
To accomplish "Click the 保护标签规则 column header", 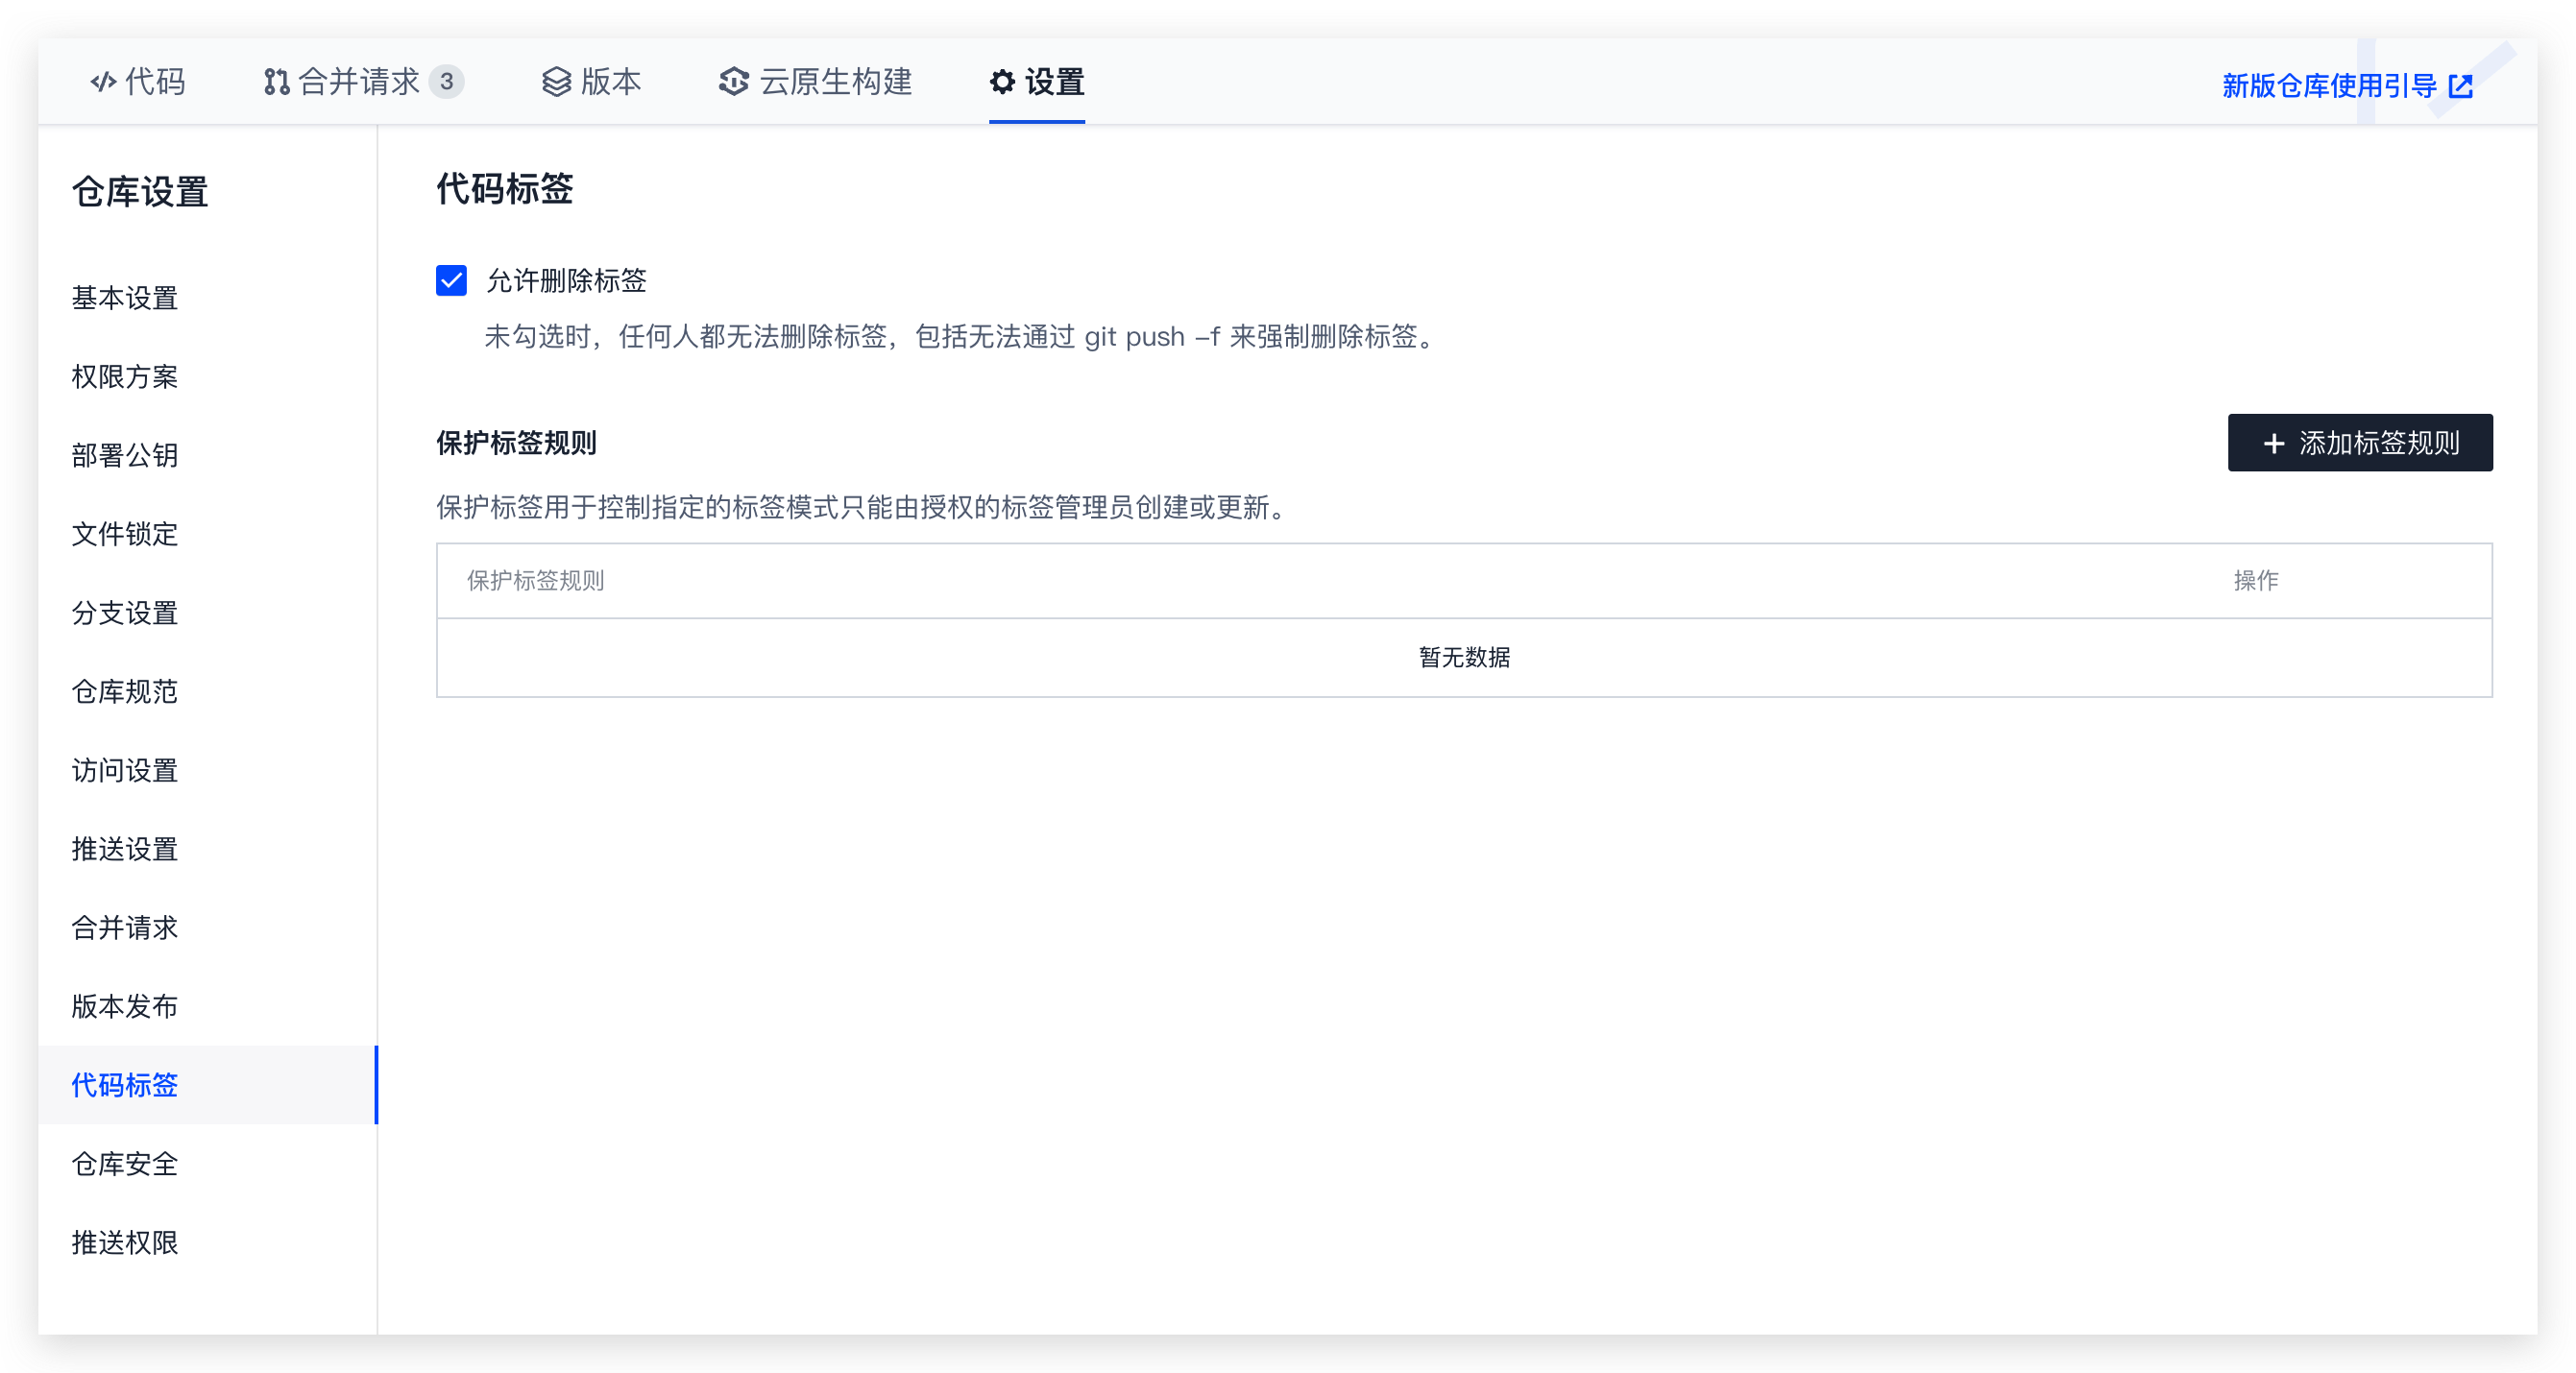I will tap(535, 581).
